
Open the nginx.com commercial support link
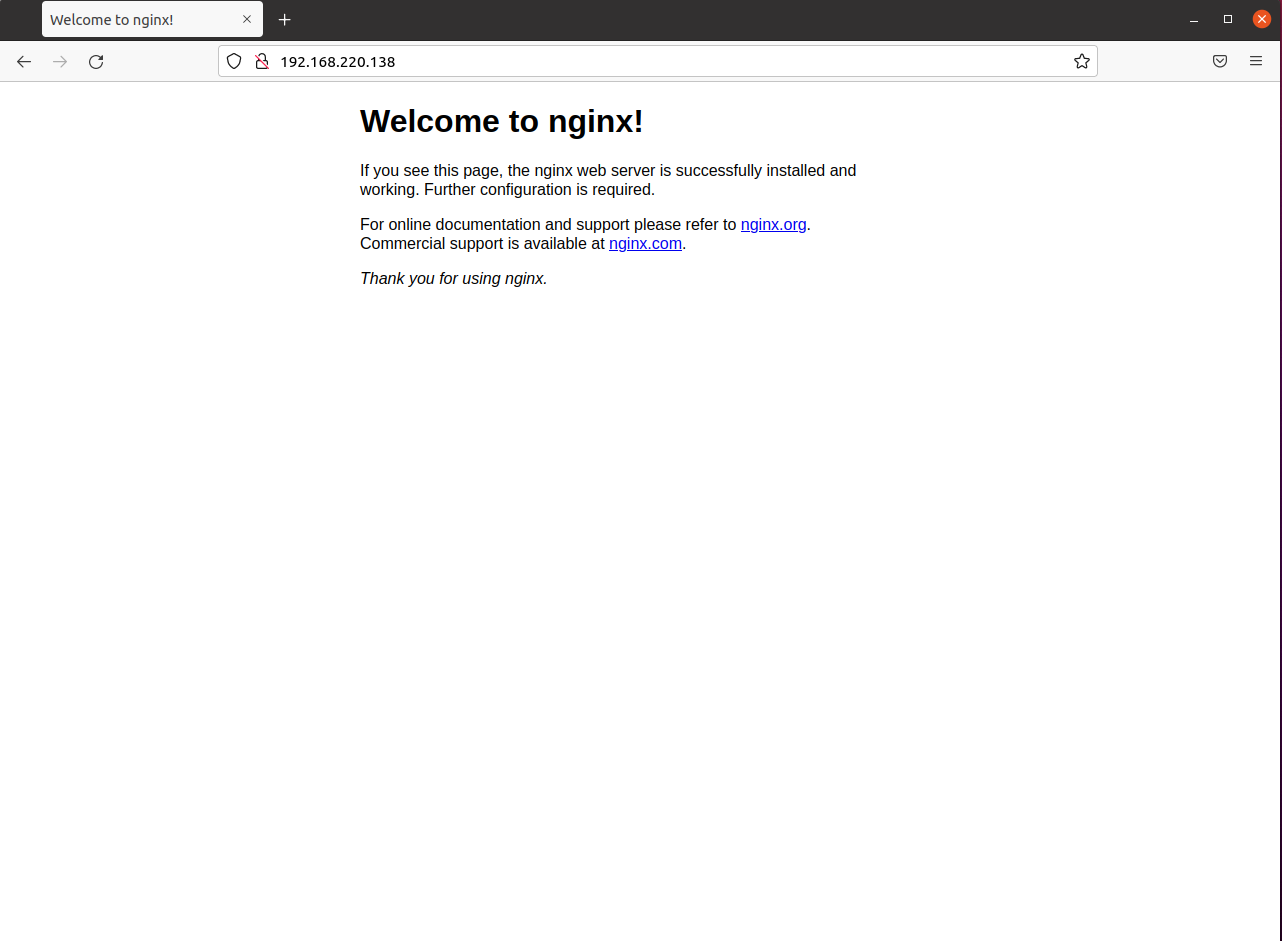tap(645, 243)
